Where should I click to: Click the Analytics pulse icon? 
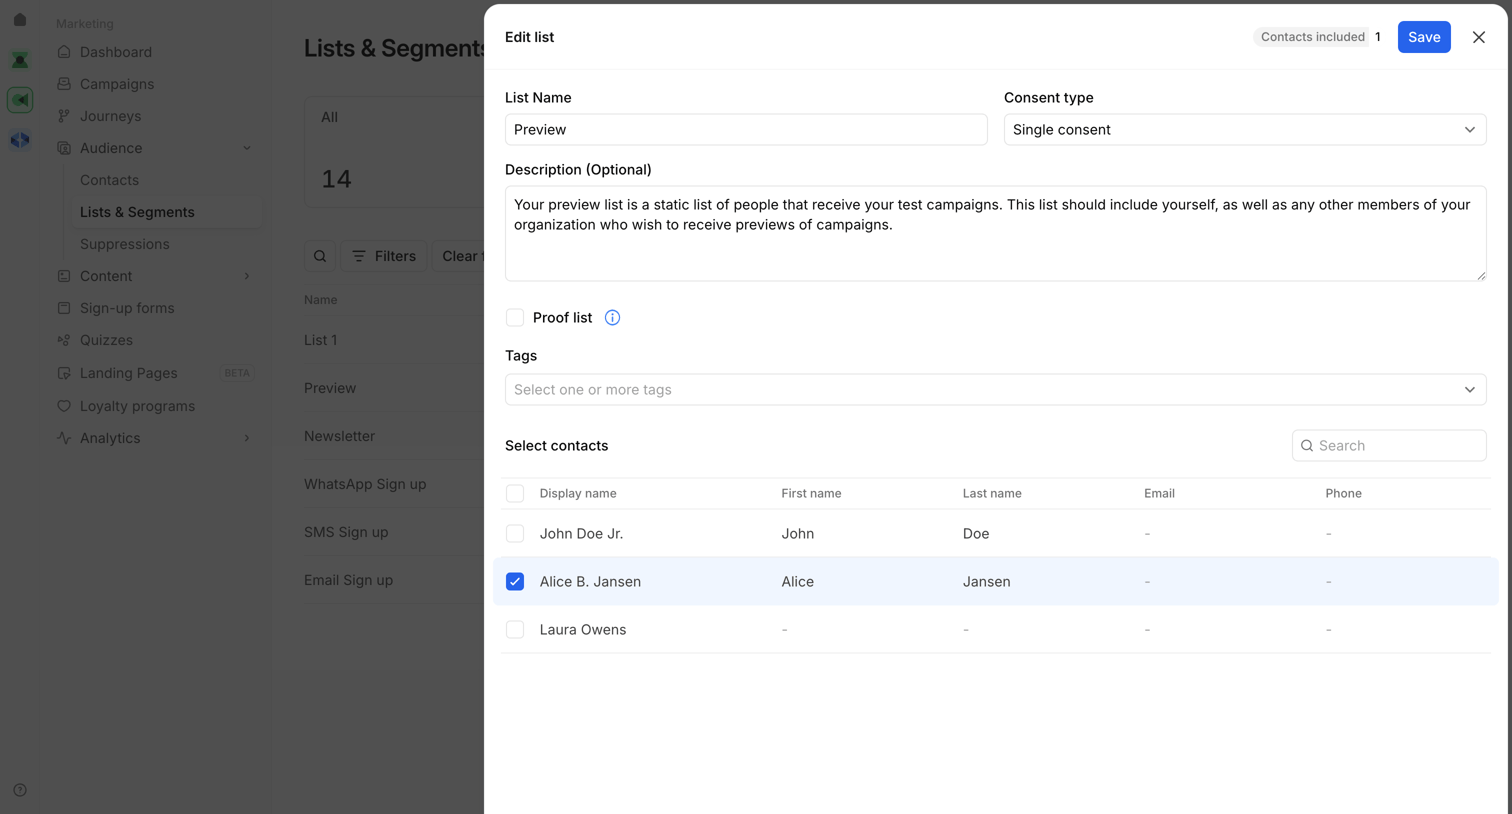pyautogui.click(x=64, y=438)
